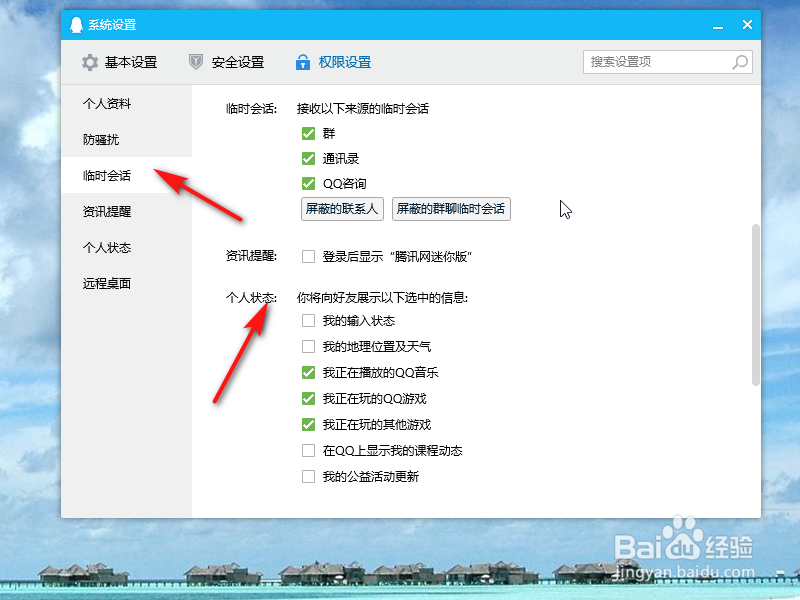Viewport: 800px width, 600px height.
Task: Click 接收以下来源的临时会话 text
Action: [x=363, y=109]
